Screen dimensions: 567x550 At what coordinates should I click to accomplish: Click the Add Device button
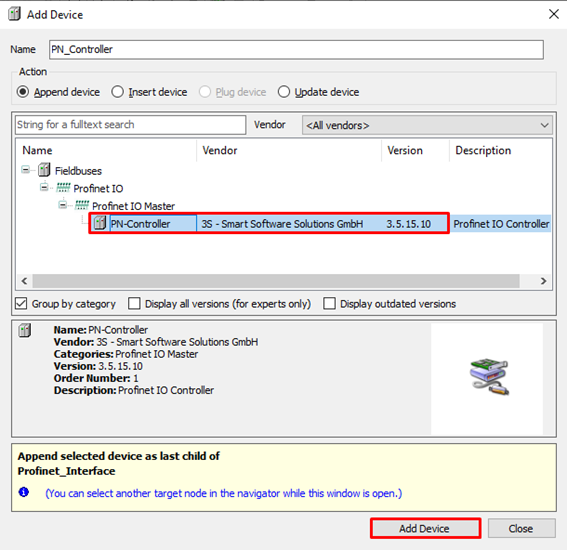point(425,528)
